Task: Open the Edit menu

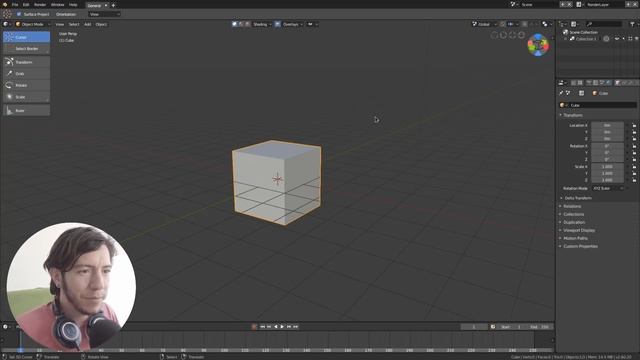Action: (x=26, y=5)
